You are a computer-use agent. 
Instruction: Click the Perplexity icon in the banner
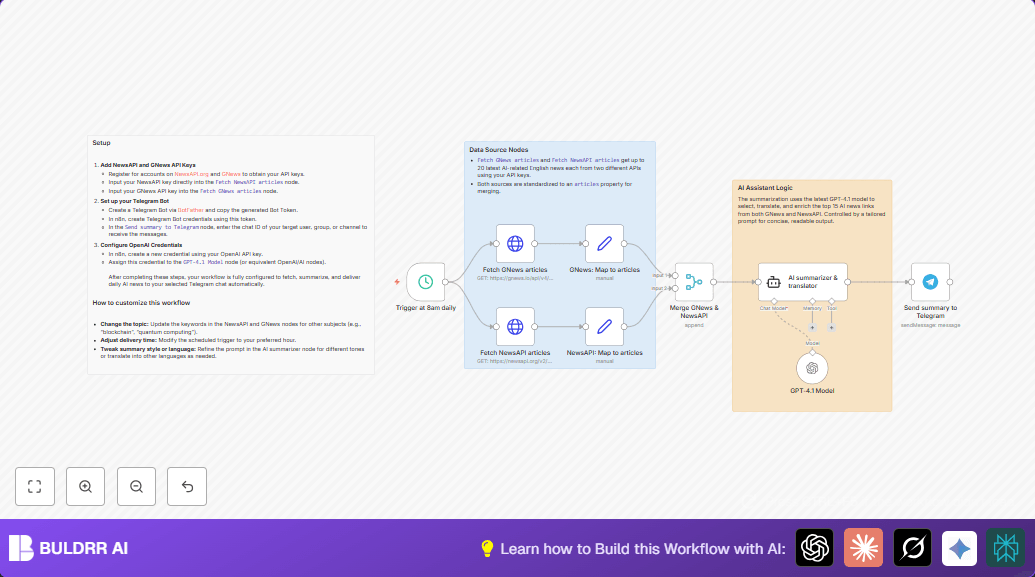(x=1006, y=548)
